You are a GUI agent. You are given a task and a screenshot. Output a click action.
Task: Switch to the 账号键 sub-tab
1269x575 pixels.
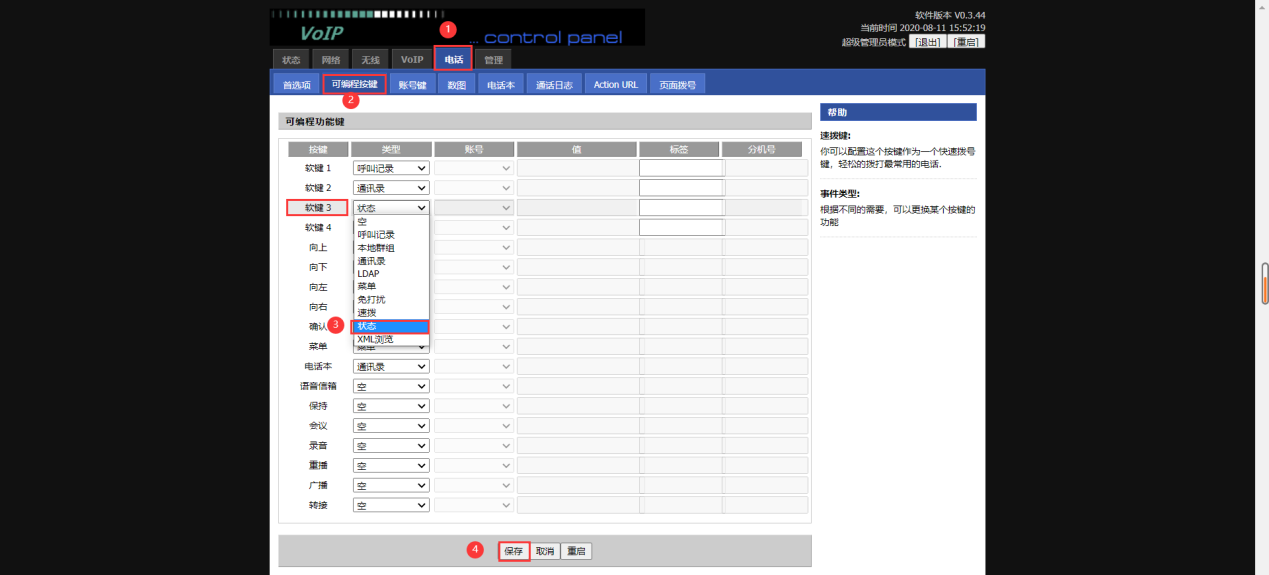412,85
